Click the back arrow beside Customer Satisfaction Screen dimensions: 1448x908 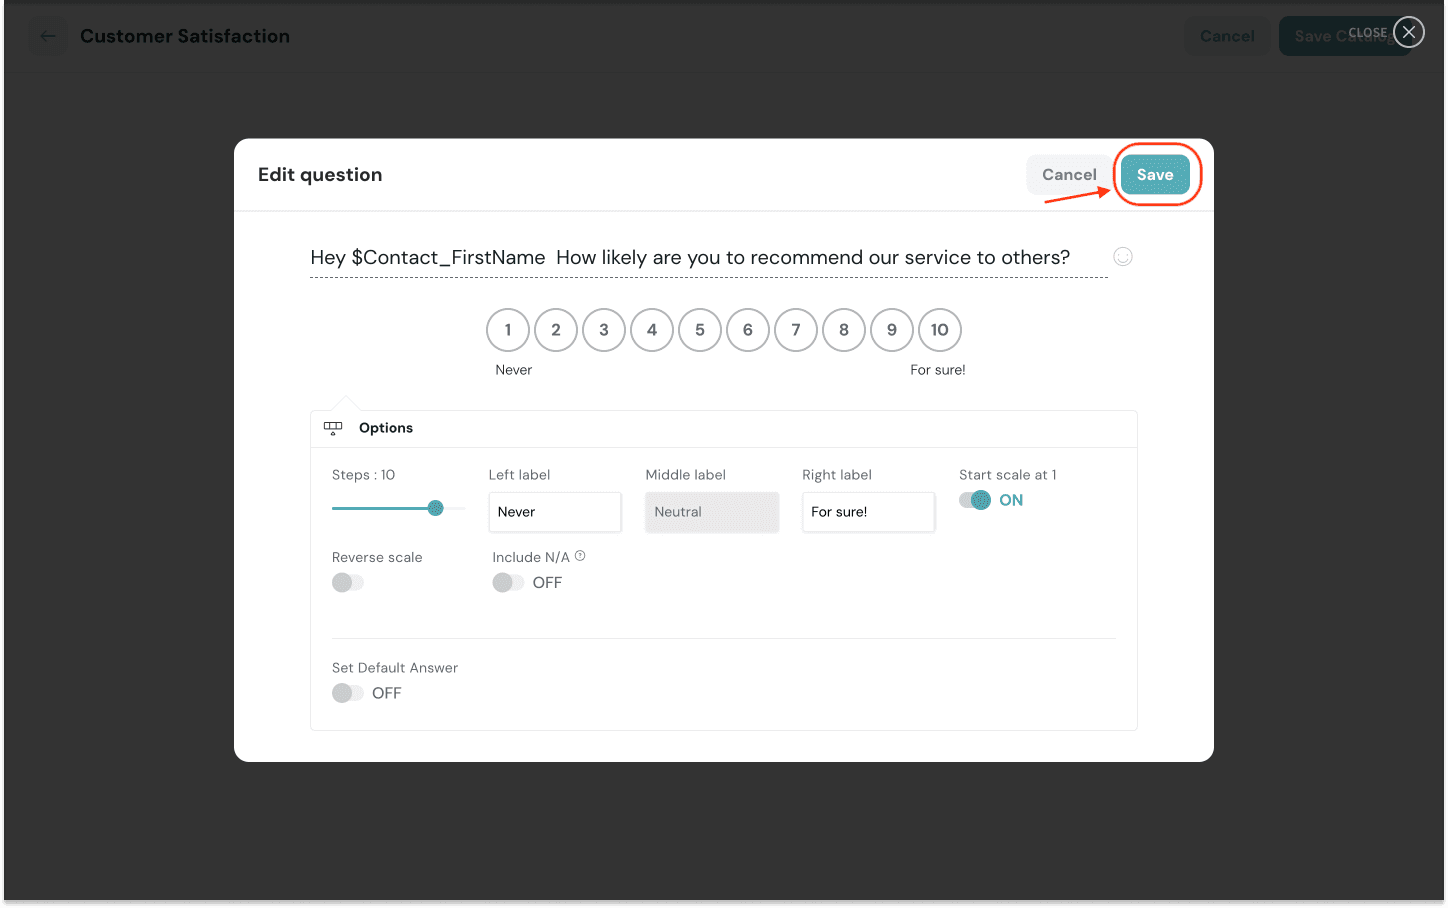tap(48, 36)
